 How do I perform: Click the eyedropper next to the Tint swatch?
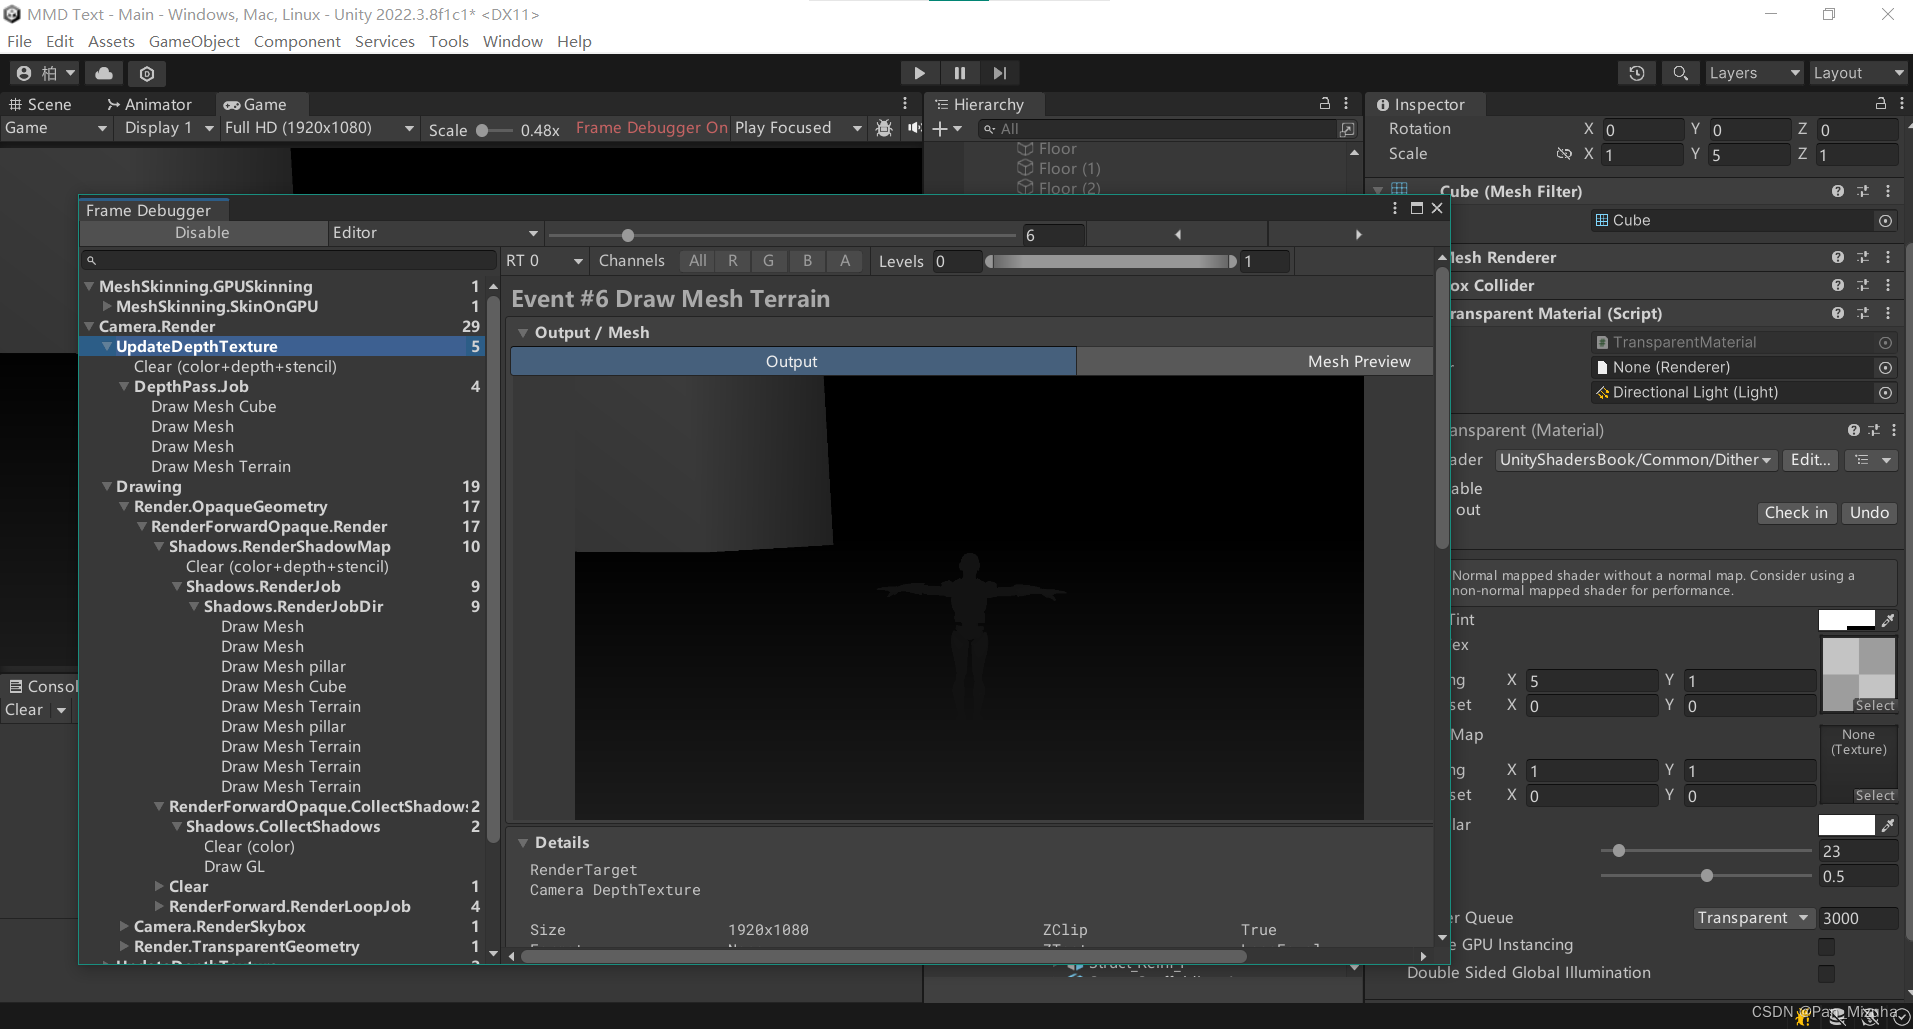pyautogui.click(x=1888, y=619)
